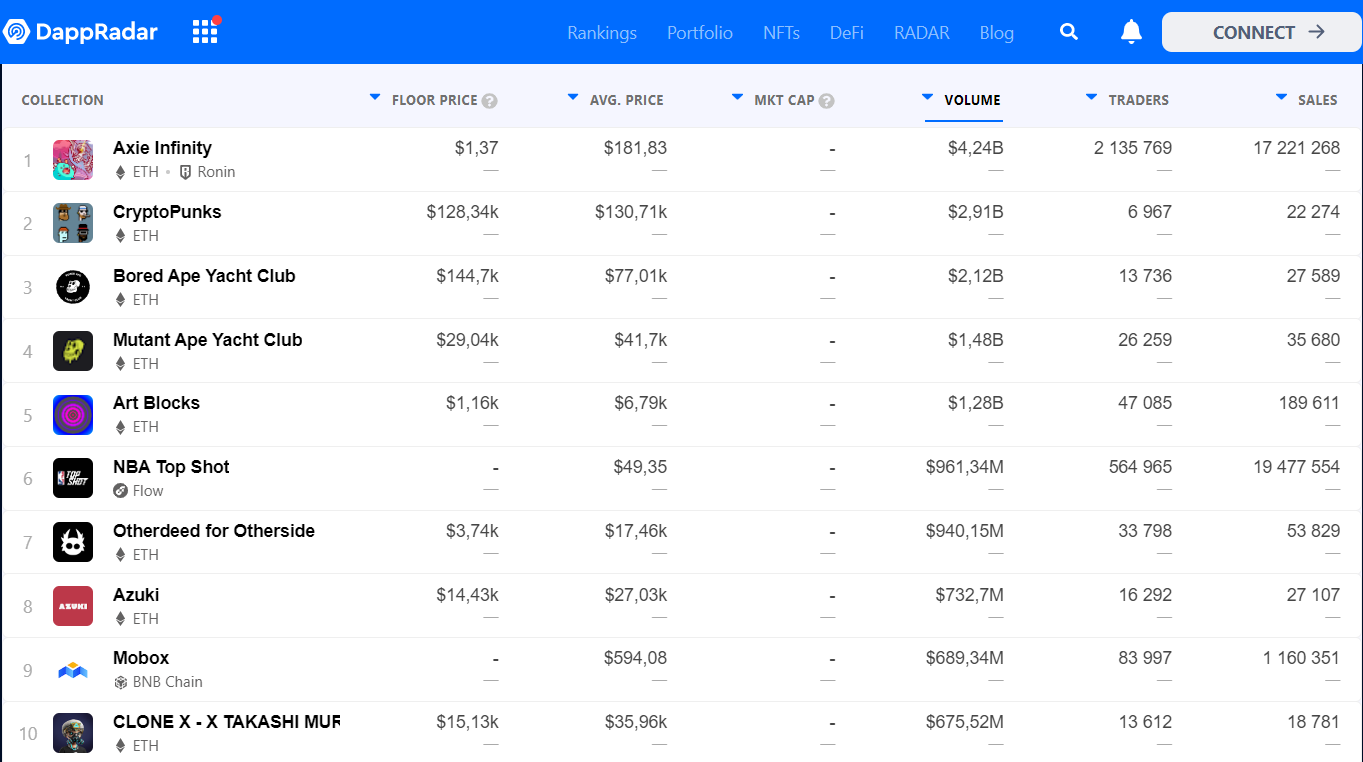Click the Axie Infinity collection thumbnail
The height and width of the screenshot is (762, 1363).
tap(73, 160)
